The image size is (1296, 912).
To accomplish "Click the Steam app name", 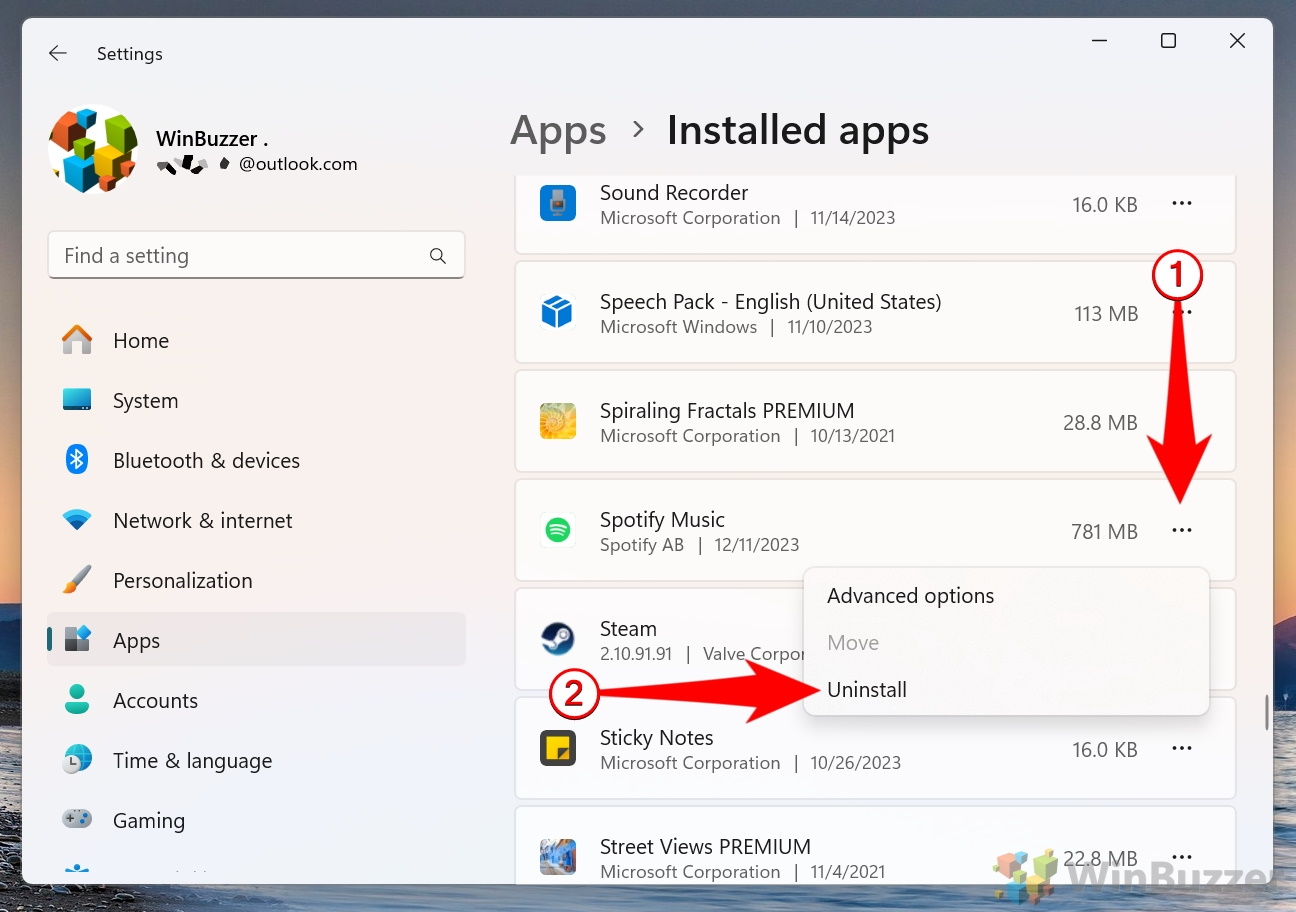I will pyautogui.click(x=628, y=629).
